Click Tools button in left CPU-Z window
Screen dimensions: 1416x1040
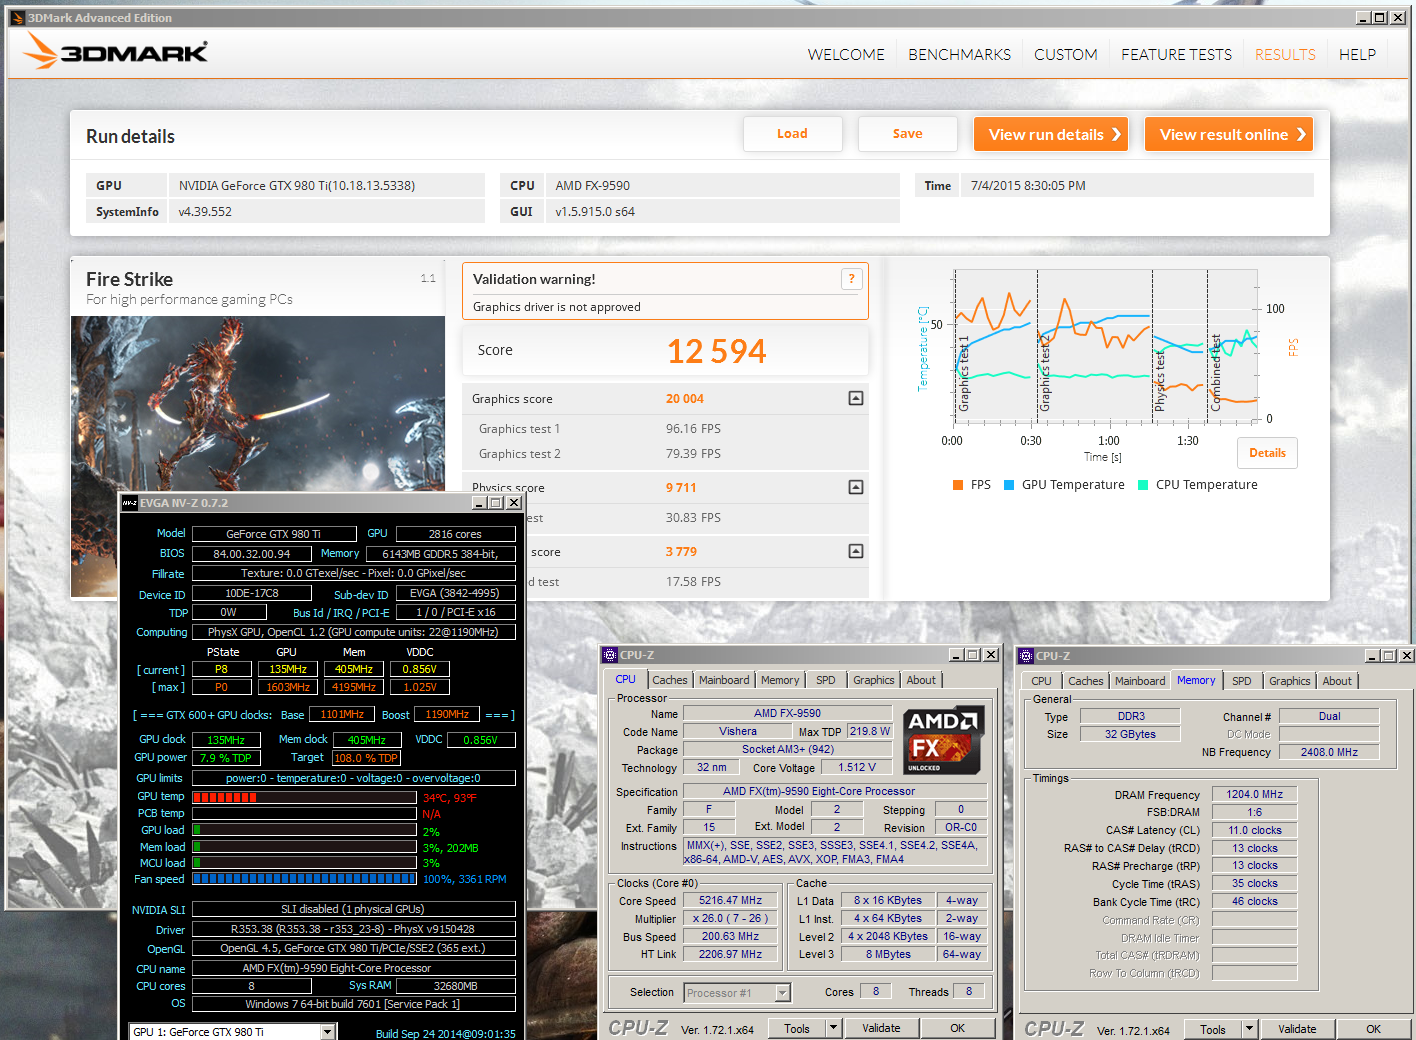click(797, 1028)
